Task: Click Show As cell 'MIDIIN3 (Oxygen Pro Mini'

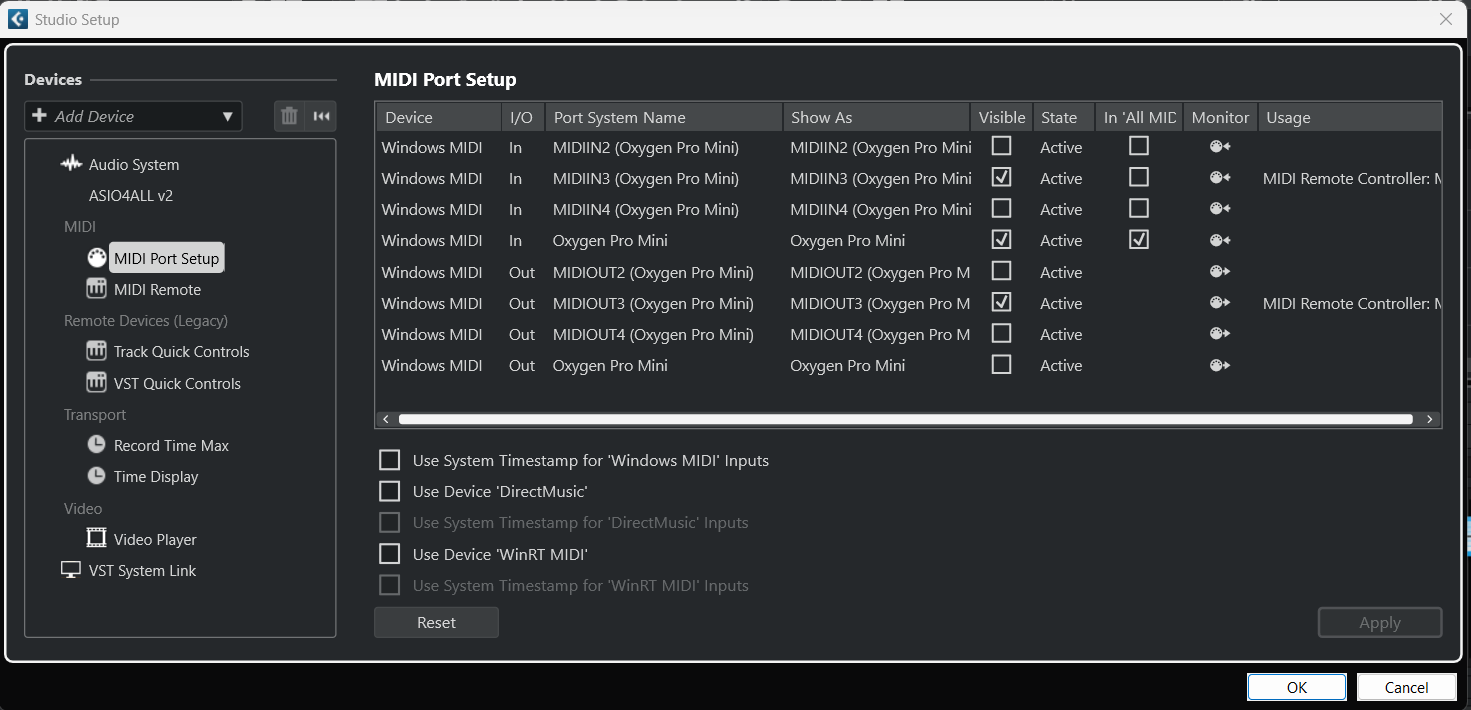Action: point(880,178)
